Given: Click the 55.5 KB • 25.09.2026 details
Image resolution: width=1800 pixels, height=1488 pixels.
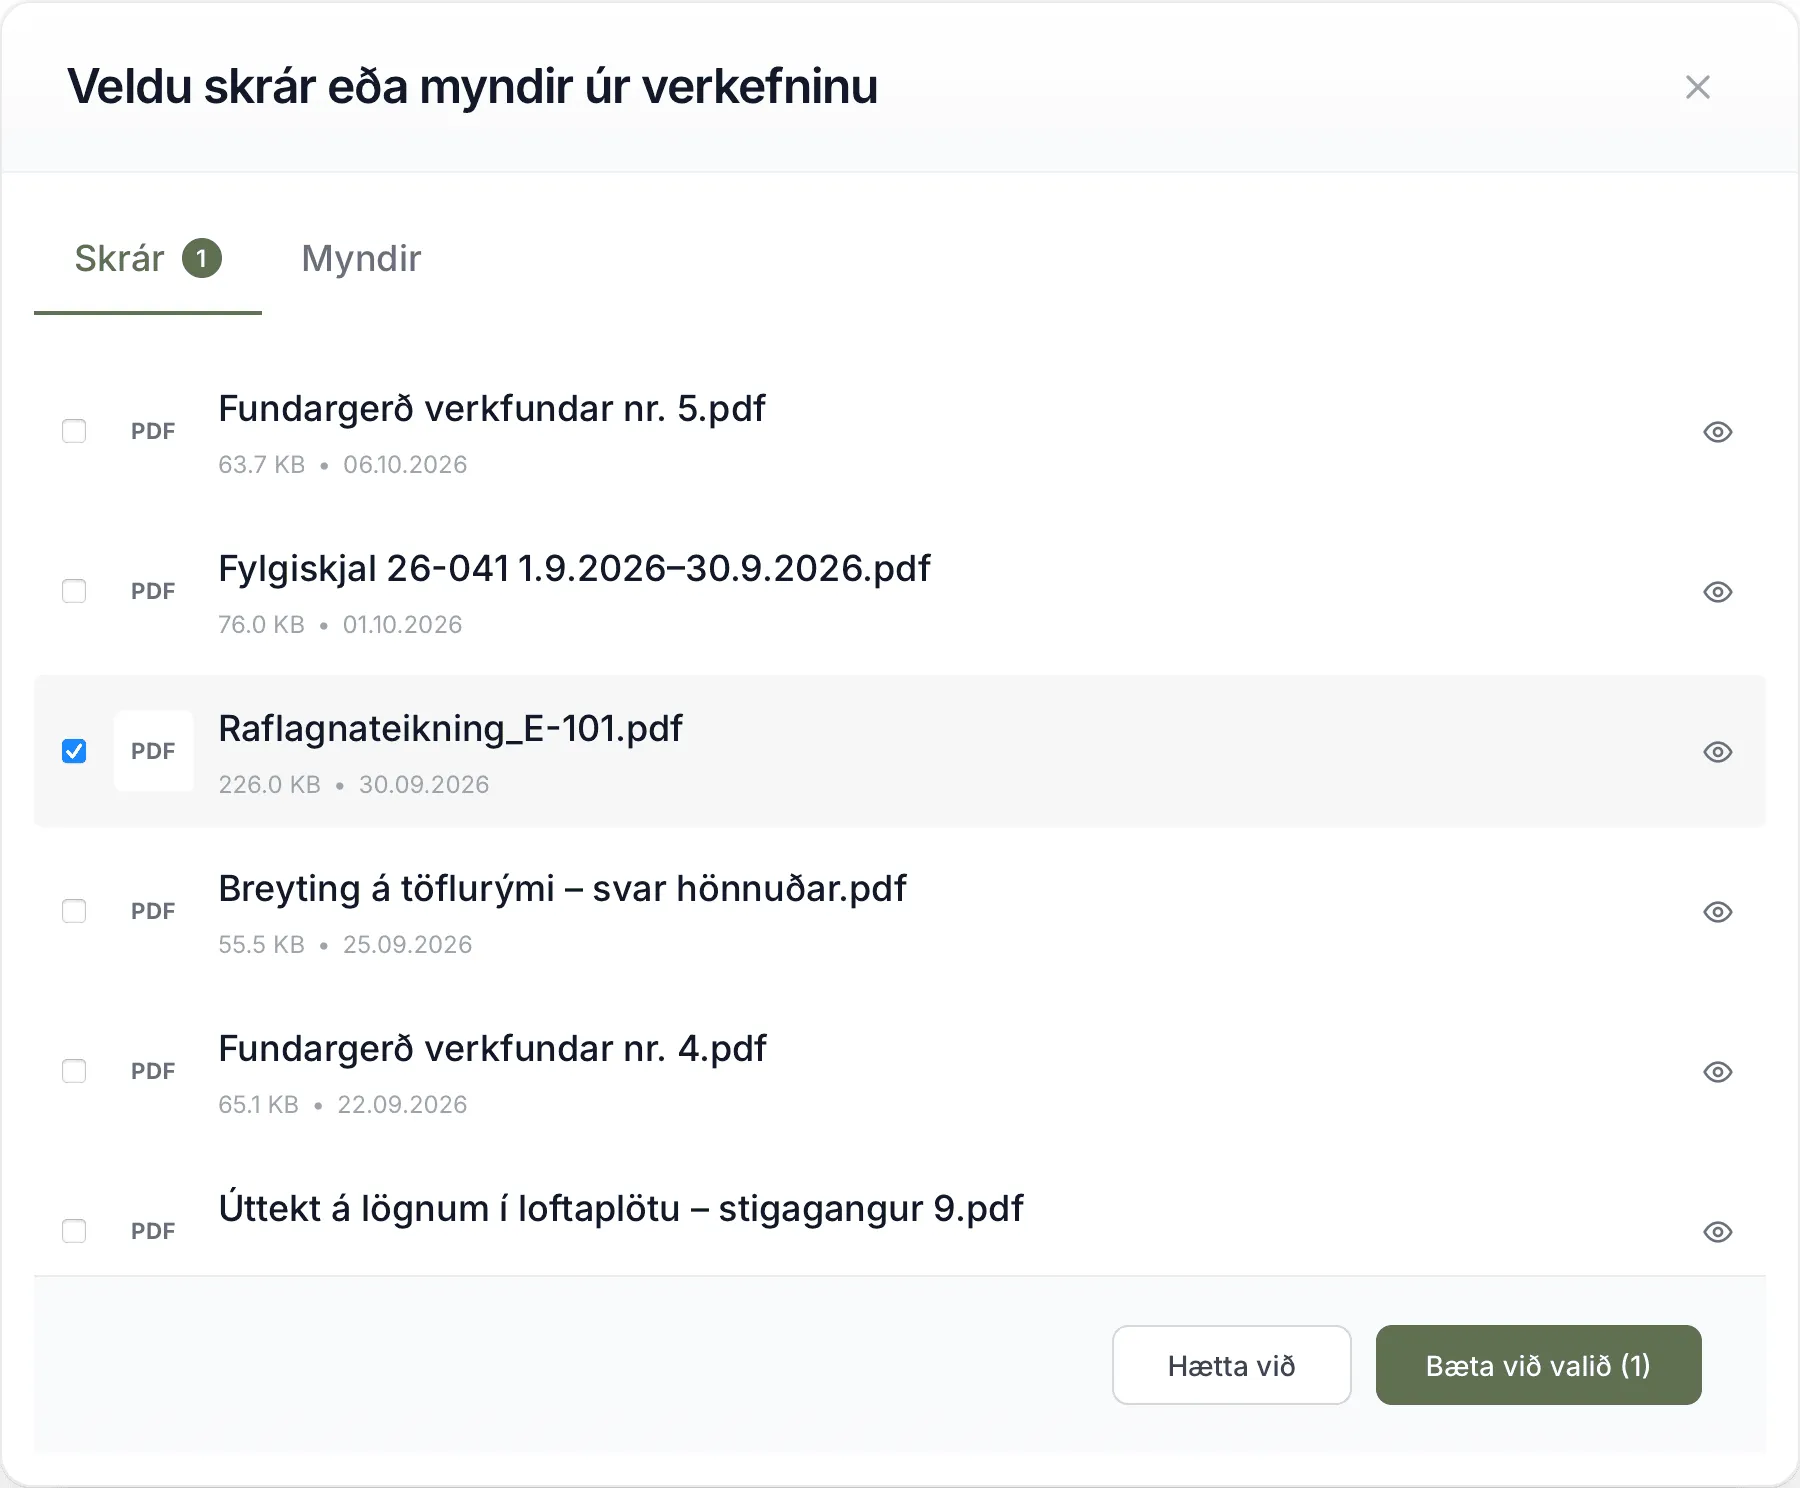Looking at the screenshot, I should (x=345, y=945).
